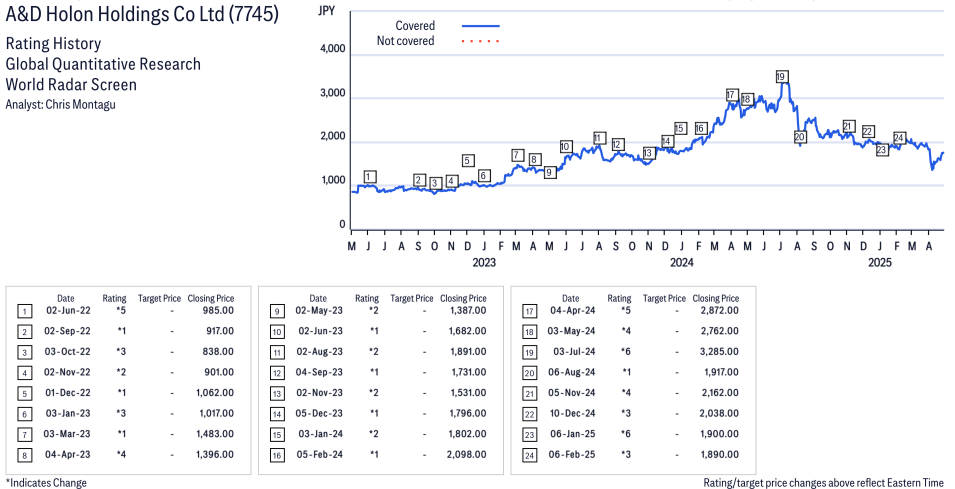
Task: Click the table index box 4
Action: click(x=24, y=373)
